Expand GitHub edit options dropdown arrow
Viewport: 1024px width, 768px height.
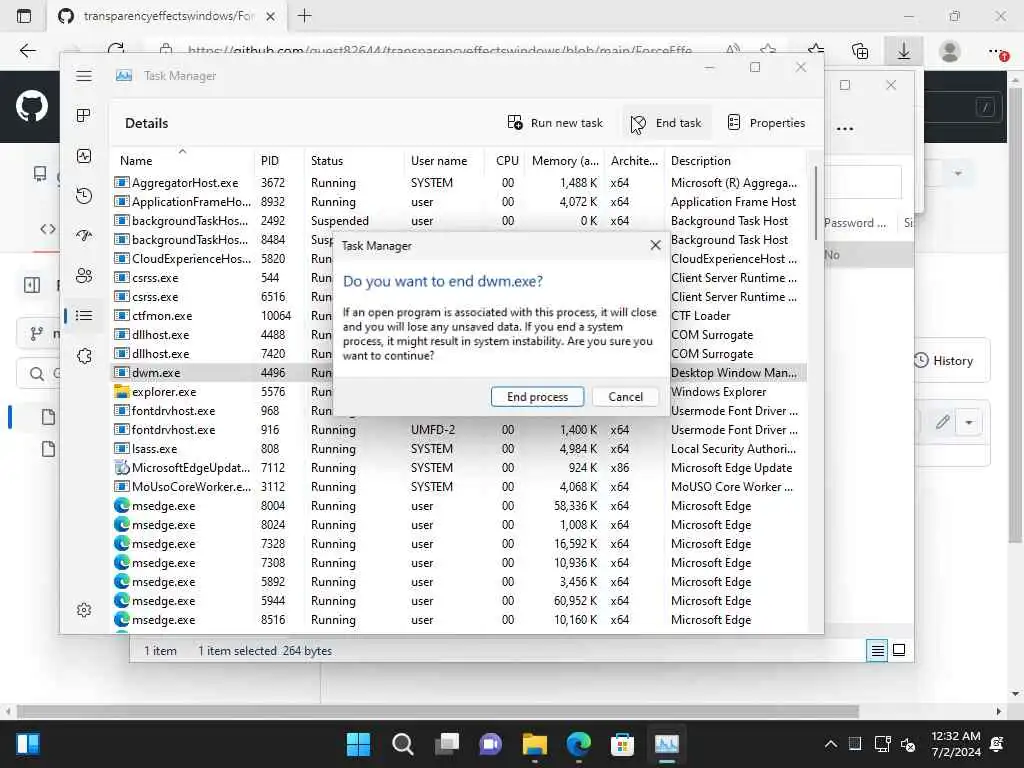[x=969, y=423]
